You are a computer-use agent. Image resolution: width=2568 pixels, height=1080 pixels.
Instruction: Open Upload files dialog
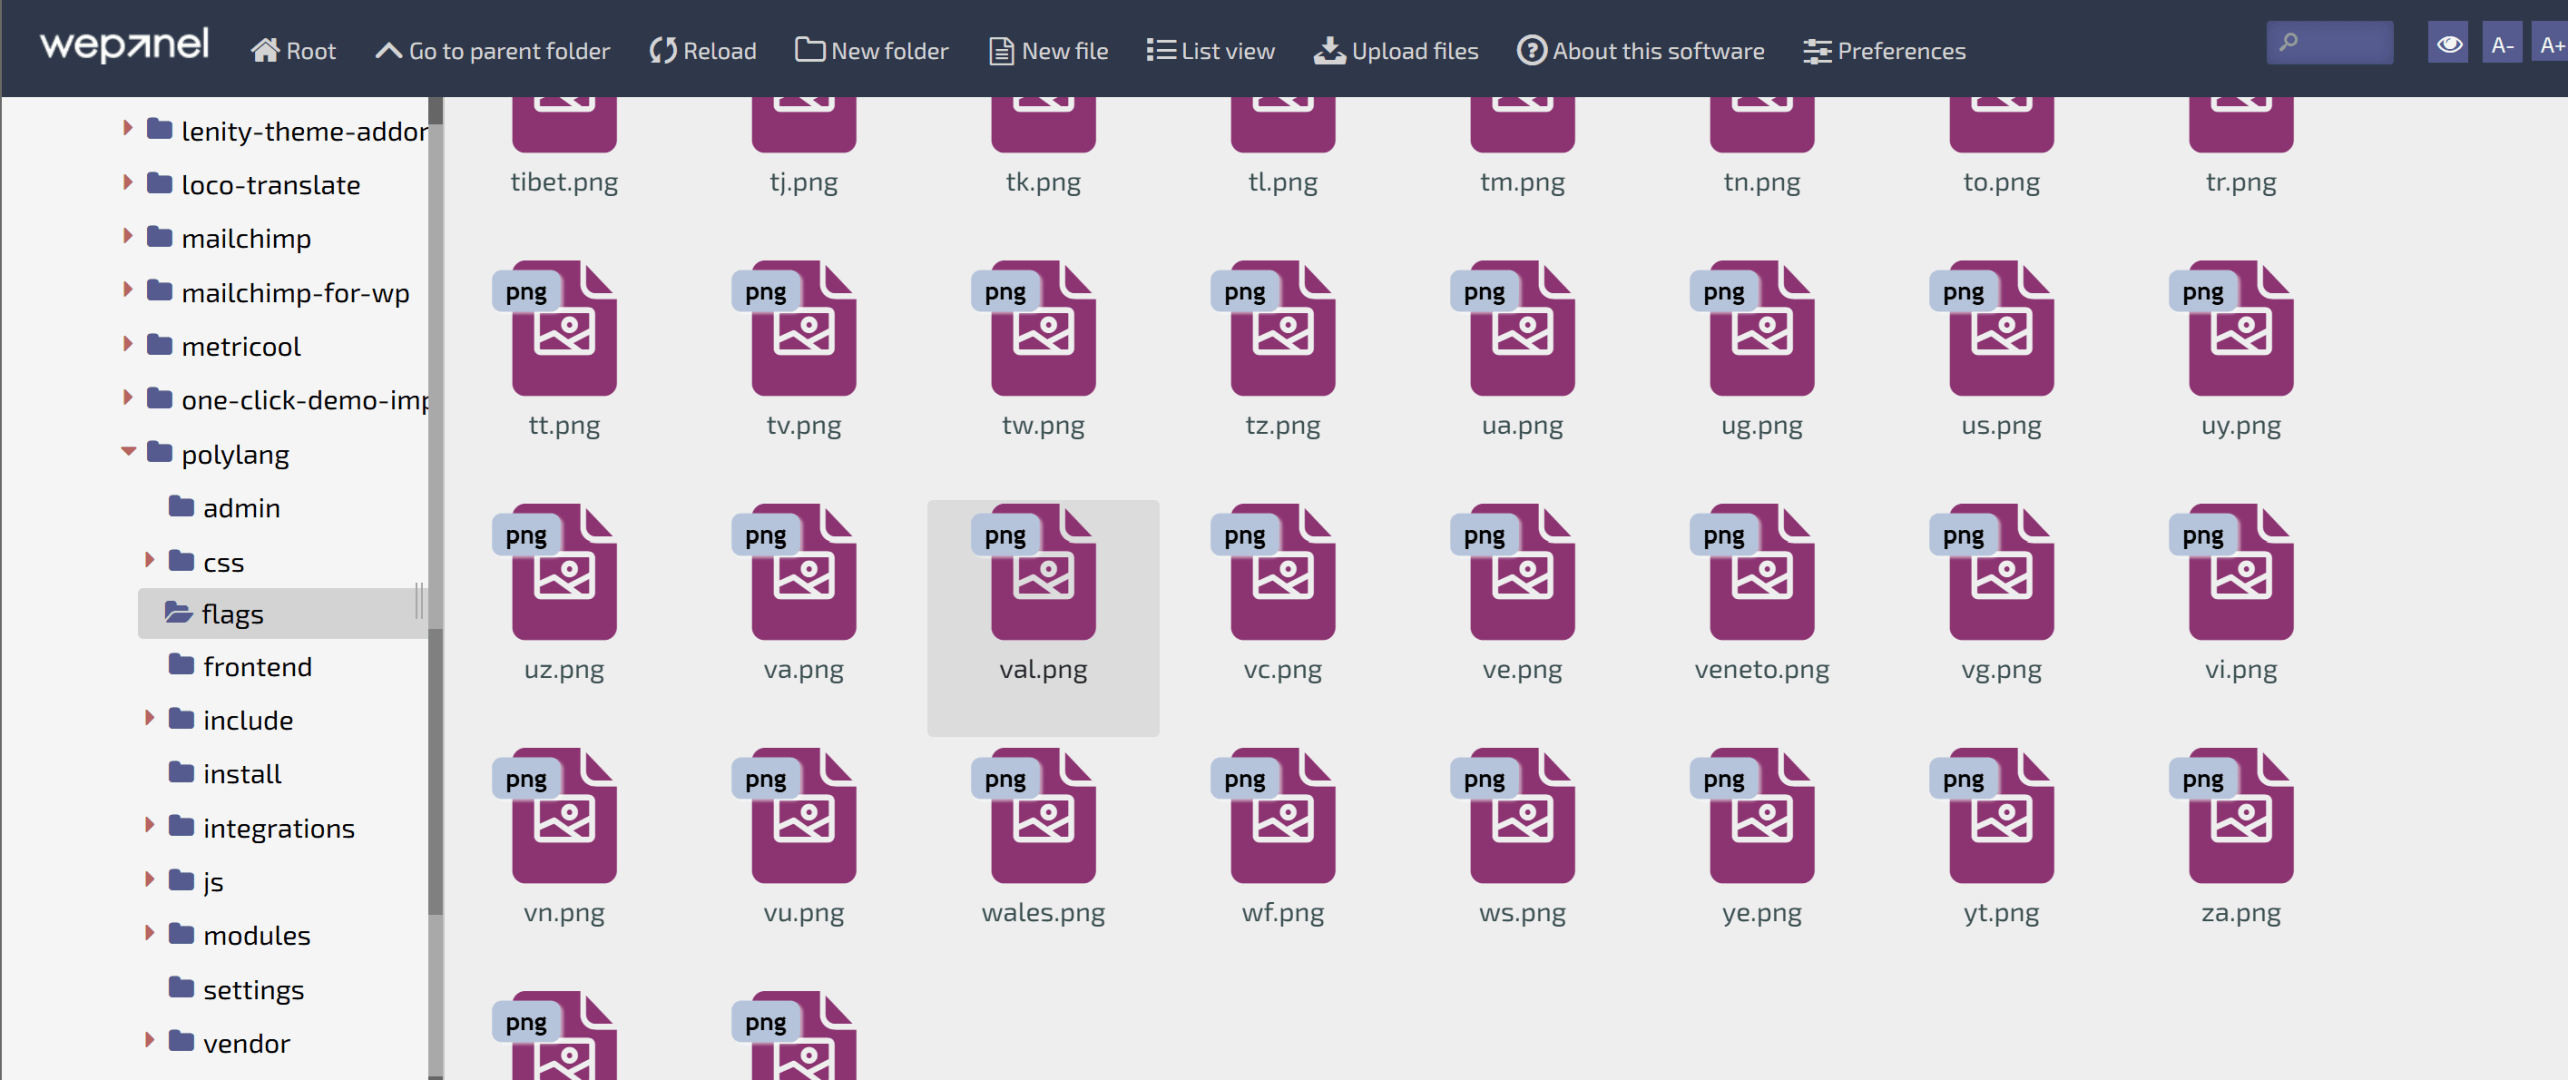coord(1396,50)
